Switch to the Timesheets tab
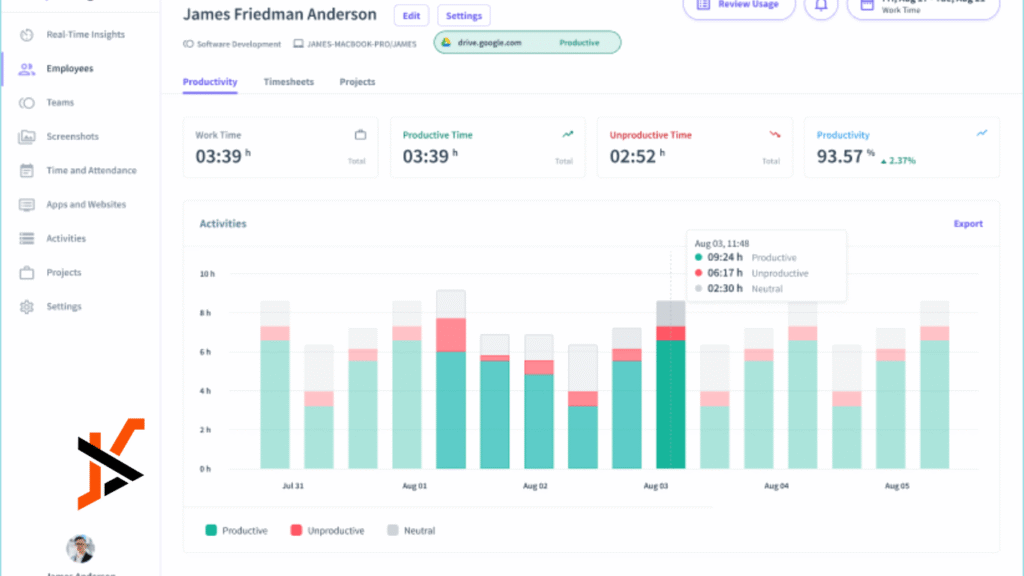Screen dimensions: 1024x576 click(288, 81)
